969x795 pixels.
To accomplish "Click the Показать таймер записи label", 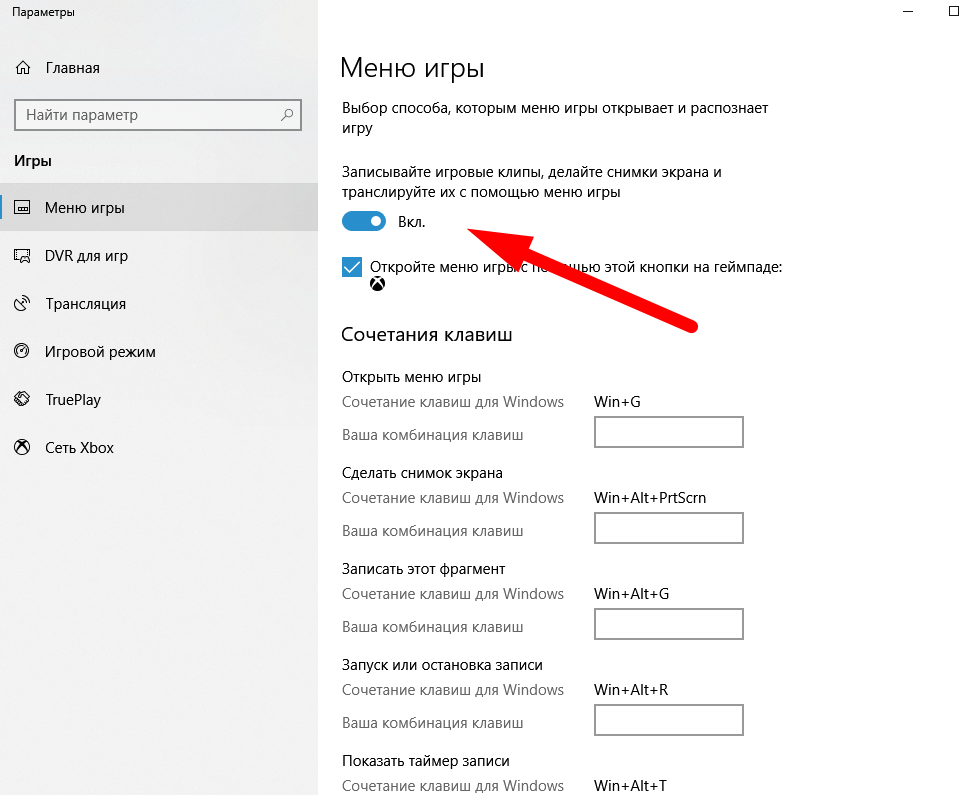I will point(426,761).
